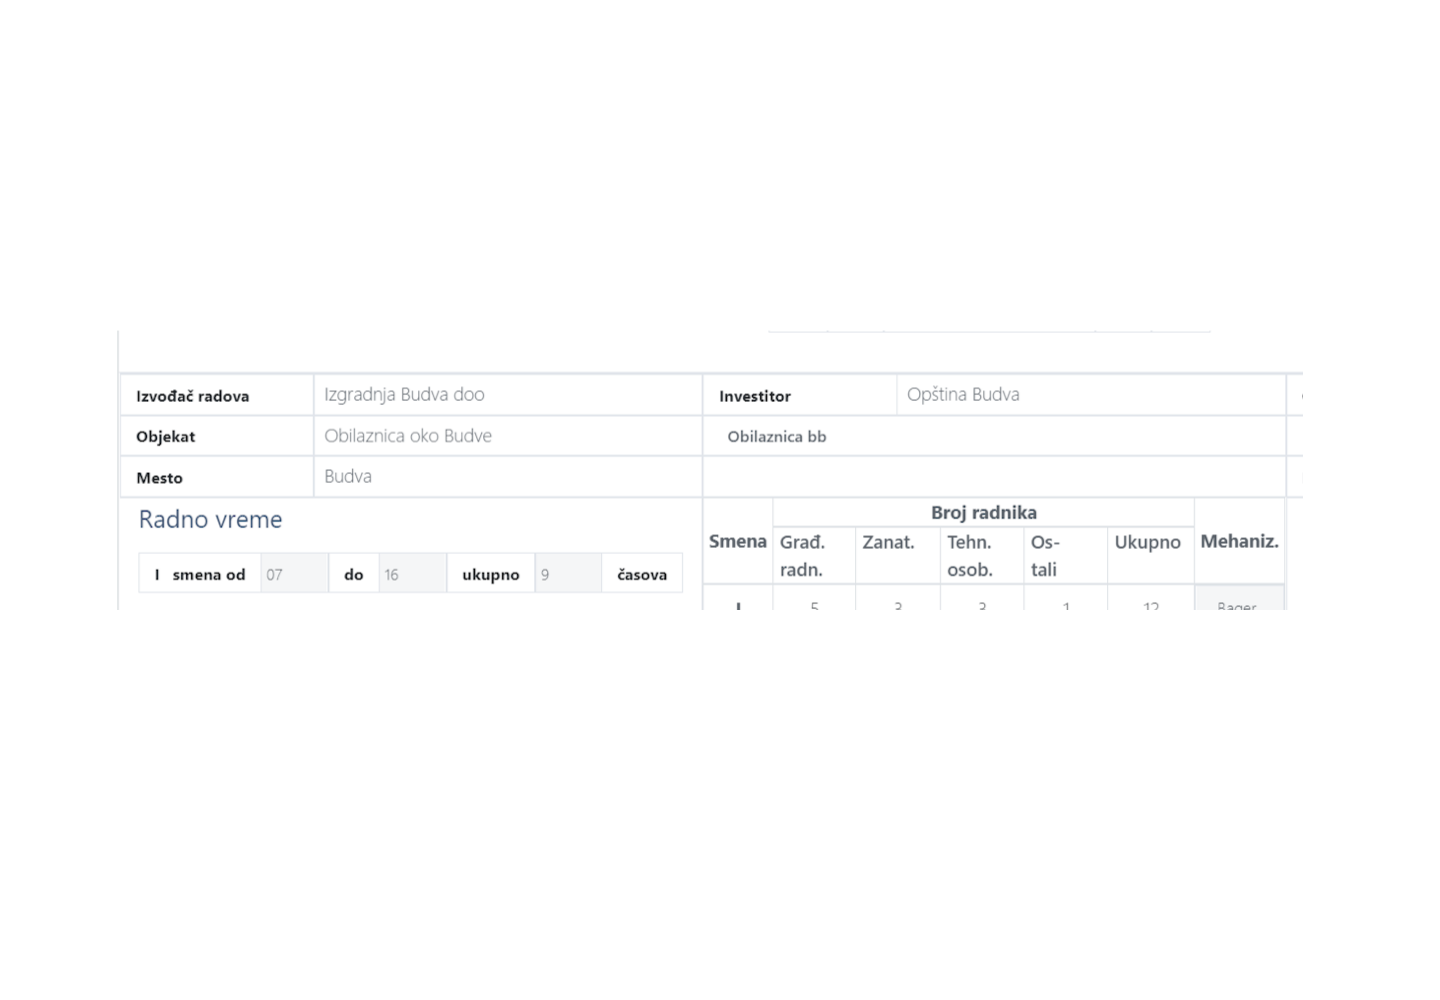Select the Građ. radn. column header
1440x1000 pixels.
(803, 555)
